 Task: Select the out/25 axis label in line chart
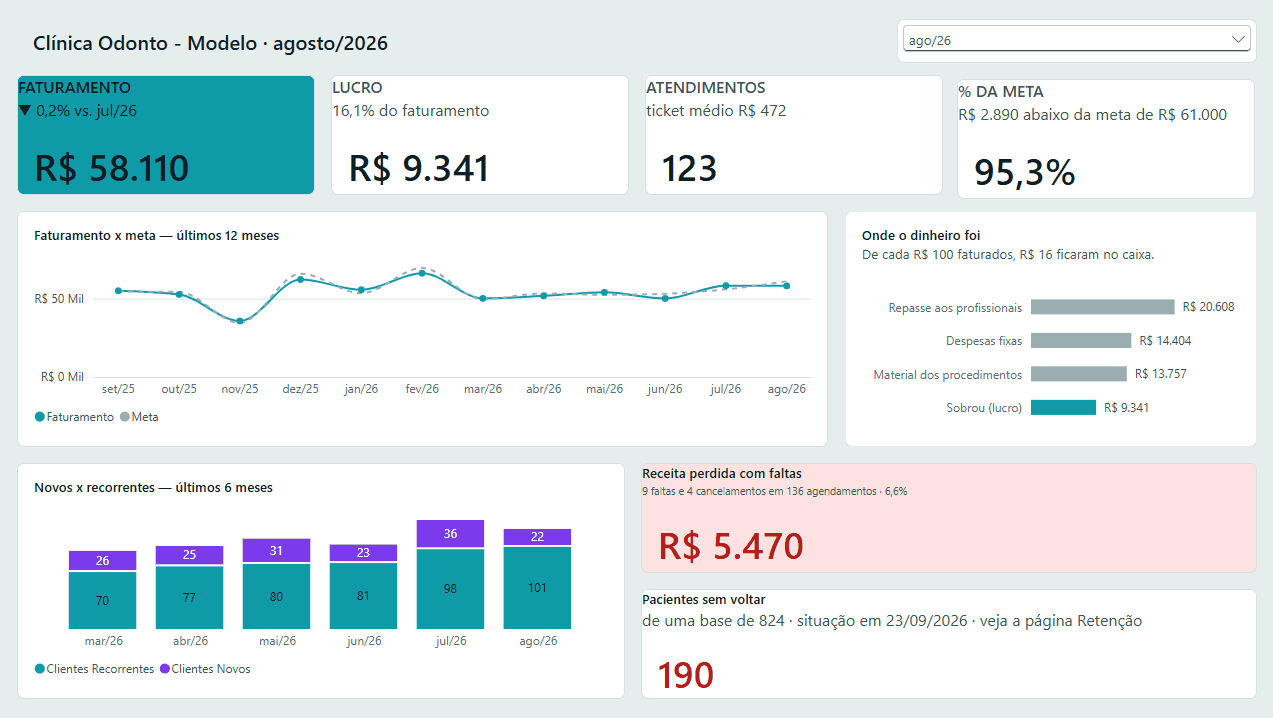(x=179, y=389)
